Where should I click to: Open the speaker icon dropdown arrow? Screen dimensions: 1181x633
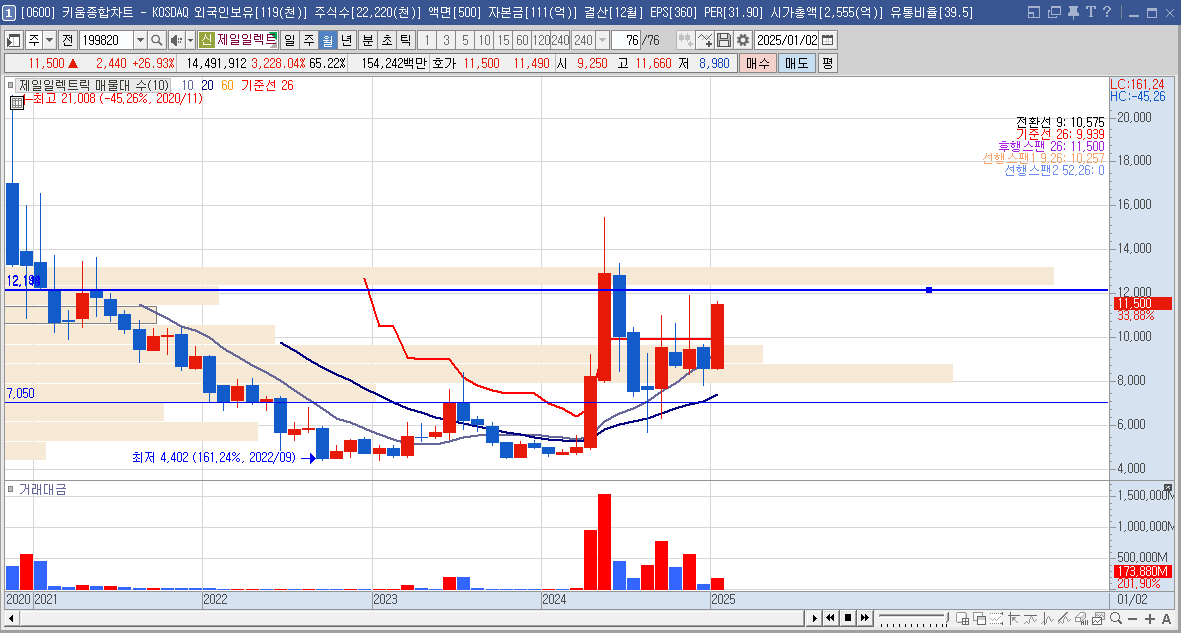pyautogui.click(x=191, y=40)
